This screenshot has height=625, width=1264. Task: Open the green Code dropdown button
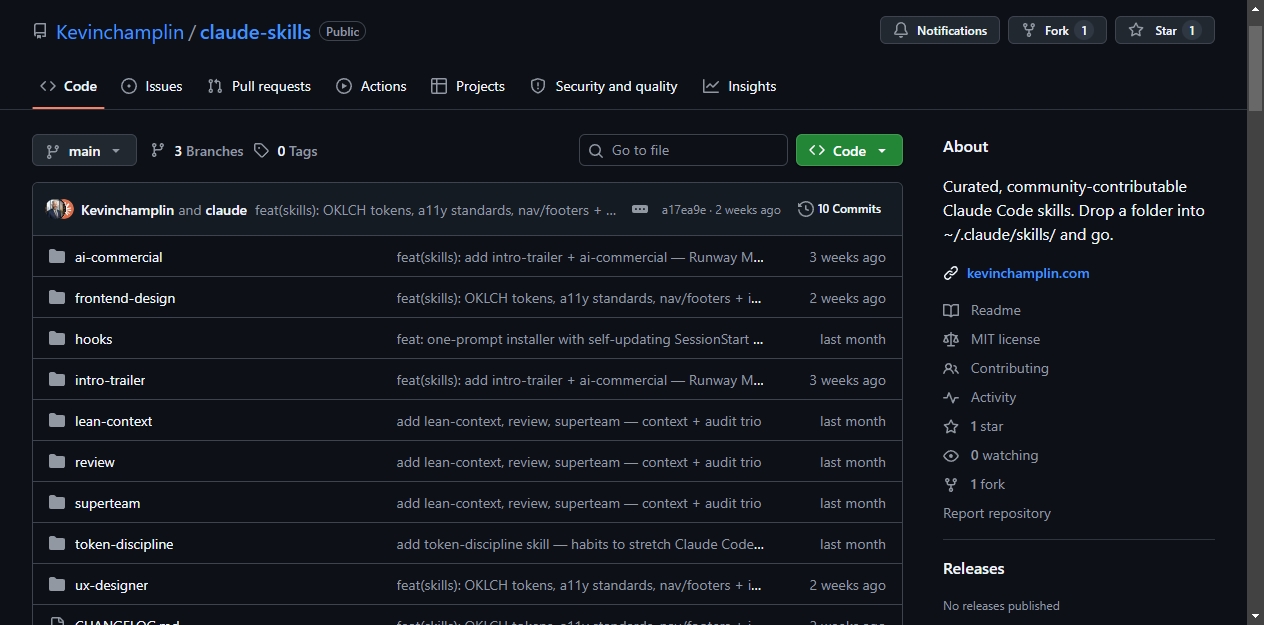[x=849, y=150]
